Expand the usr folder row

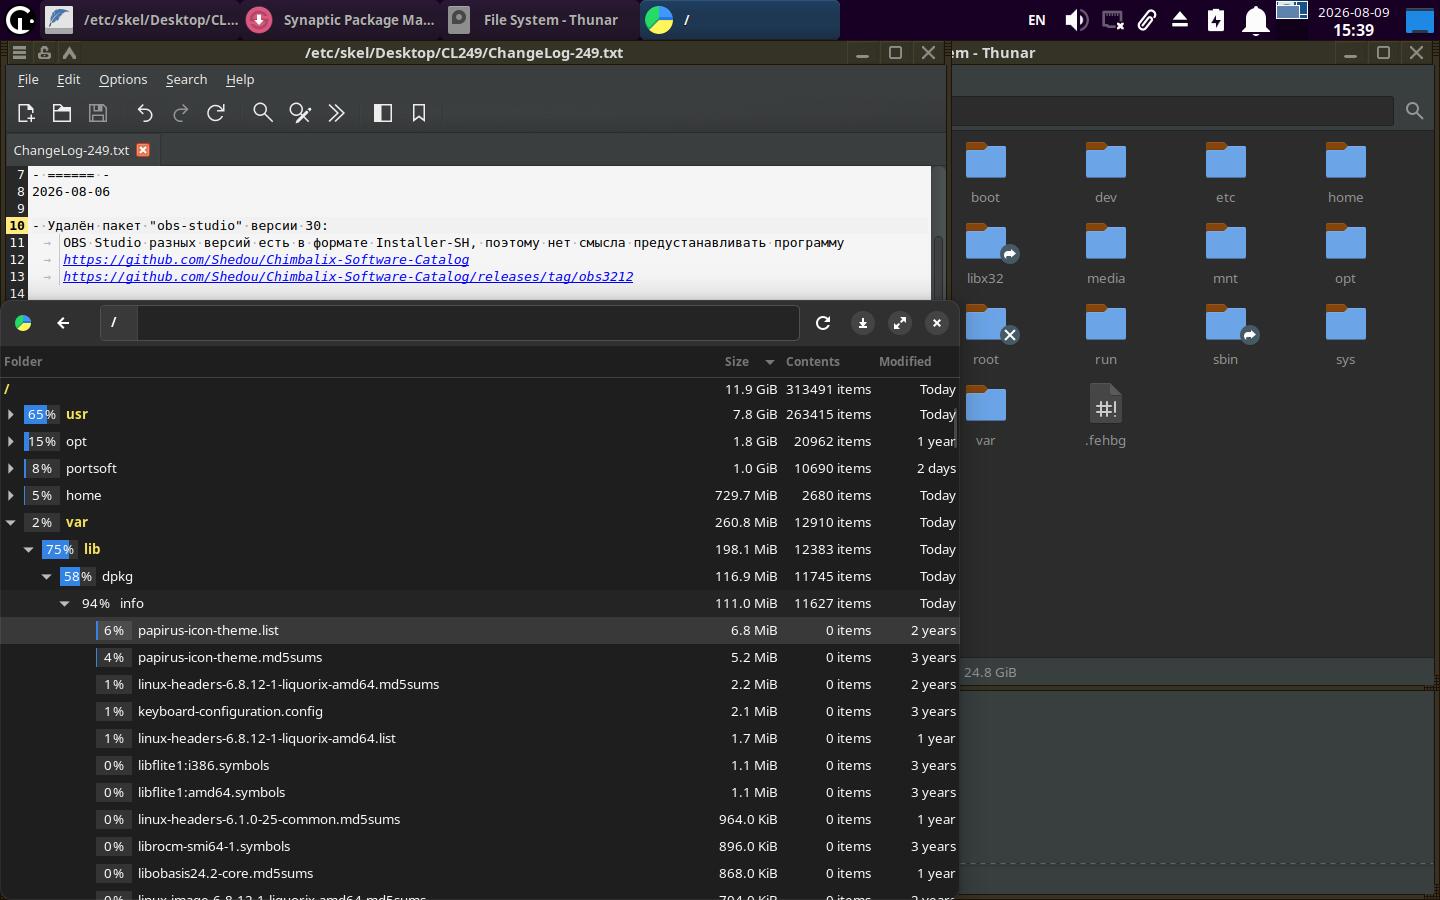click(x=11, y=415)
